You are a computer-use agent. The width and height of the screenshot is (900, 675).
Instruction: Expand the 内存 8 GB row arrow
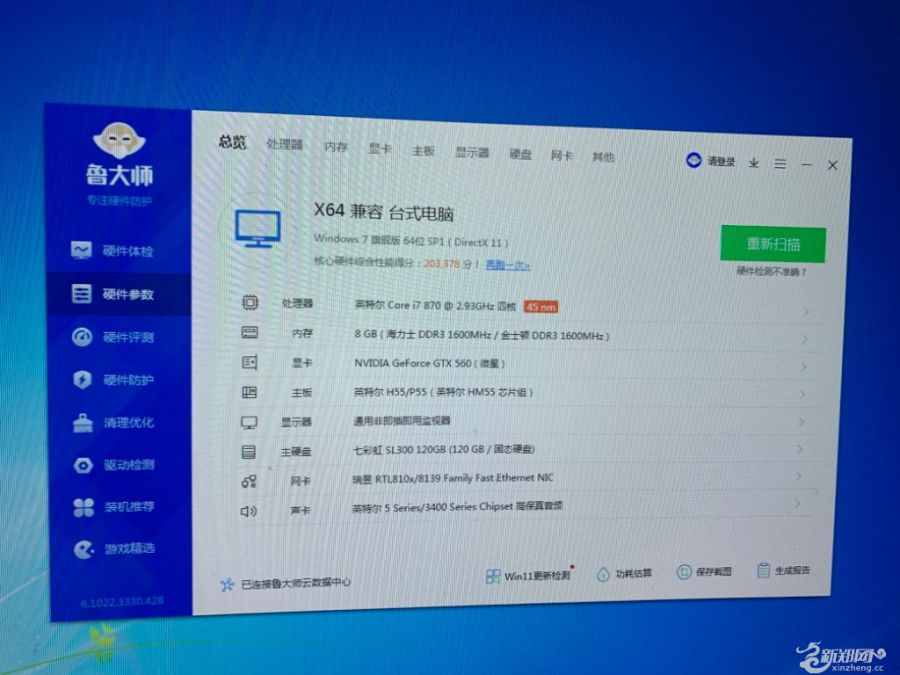pyautogui.click(x=805, y=339)
